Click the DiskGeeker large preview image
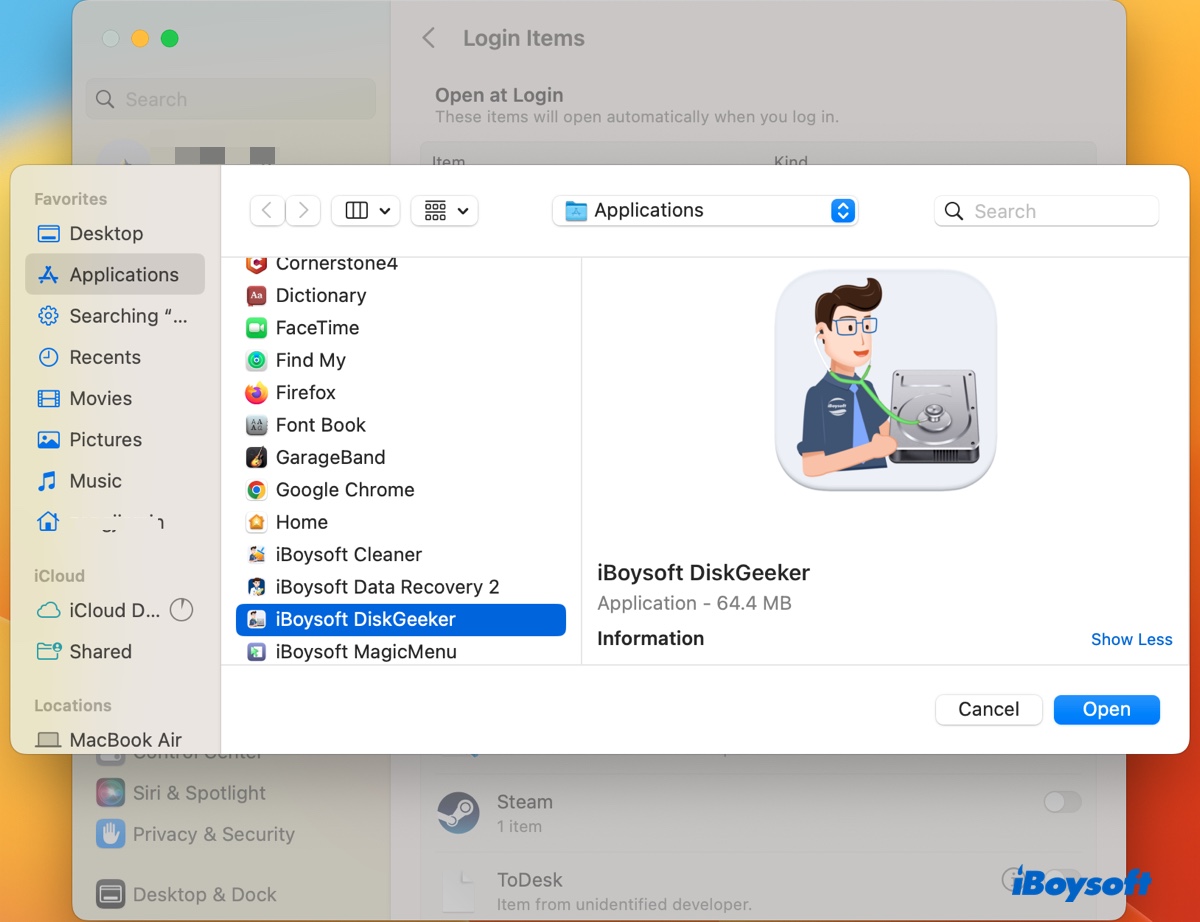The height and width of the screenshot is (922, 1200). (x=886, y=380)
